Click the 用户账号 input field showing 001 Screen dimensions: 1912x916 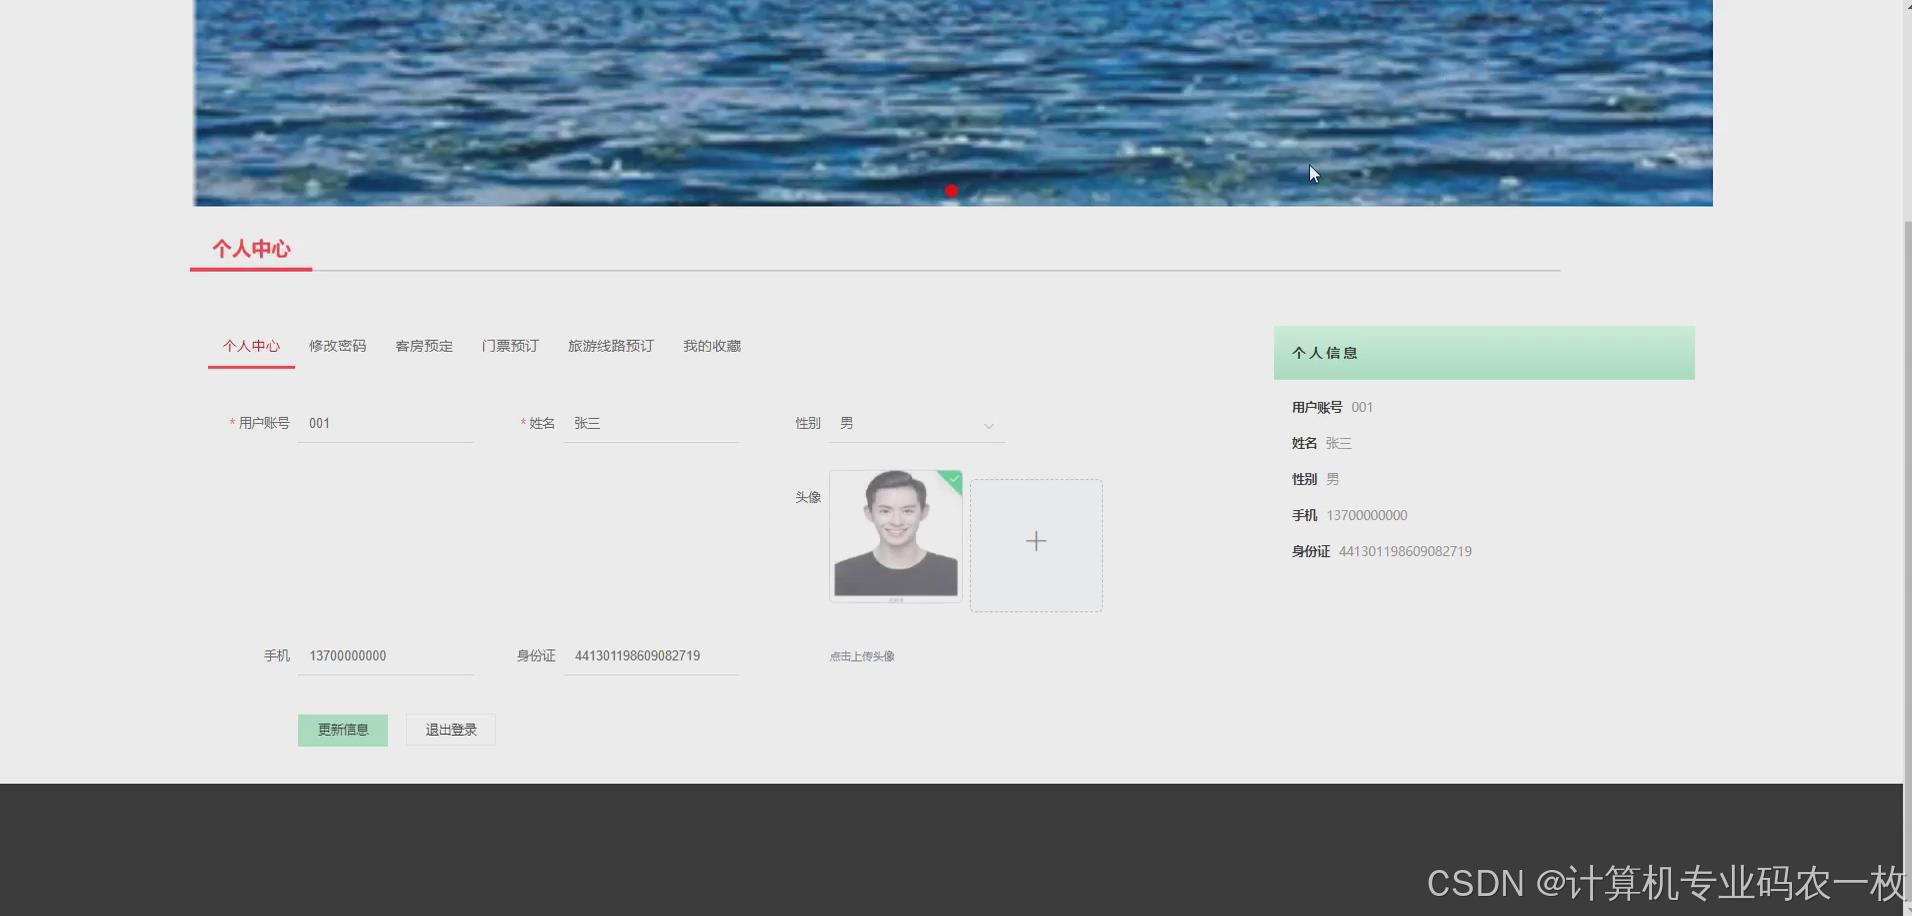pos(385,422)
